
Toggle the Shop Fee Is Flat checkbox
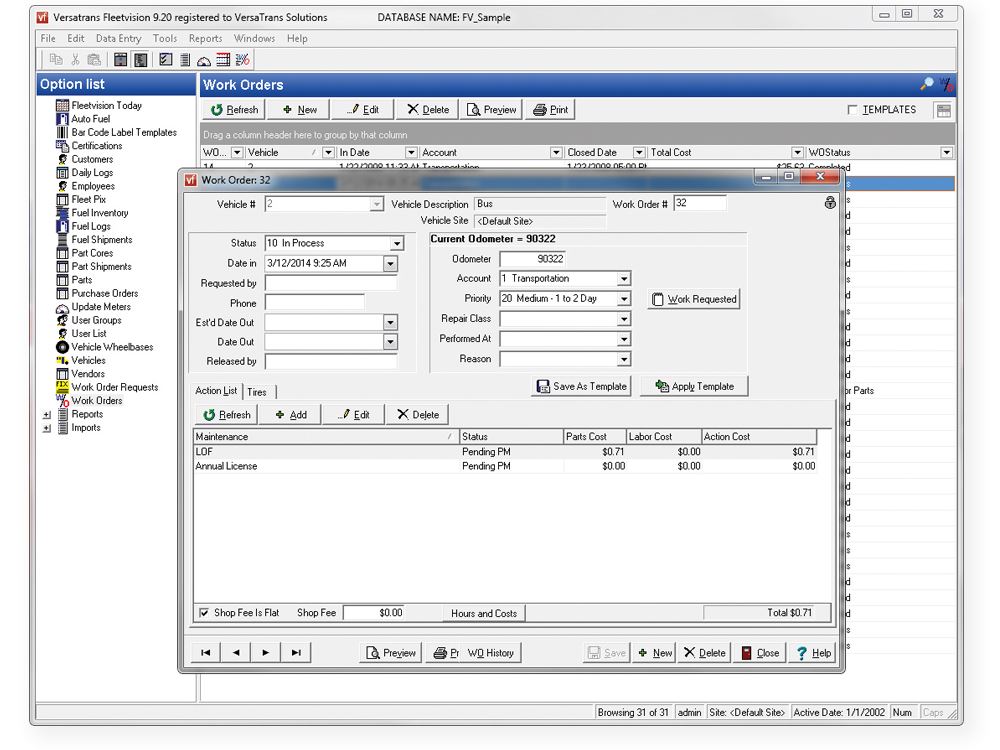[x=204, y=613]
